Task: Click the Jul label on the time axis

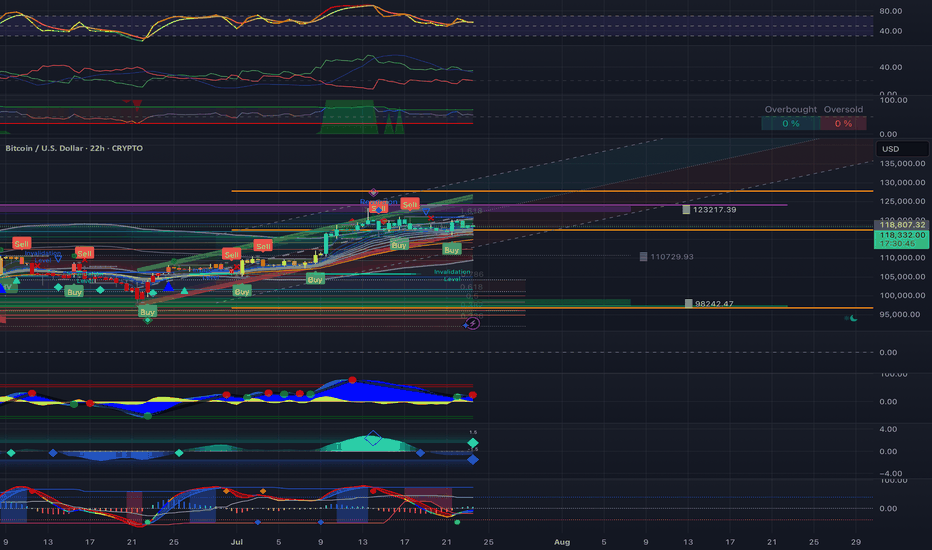Action: 237,542
